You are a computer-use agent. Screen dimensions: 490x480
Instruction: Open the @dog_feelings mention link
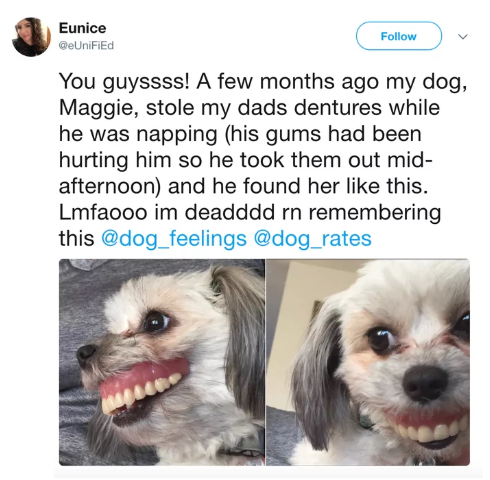tap(174, 239)
